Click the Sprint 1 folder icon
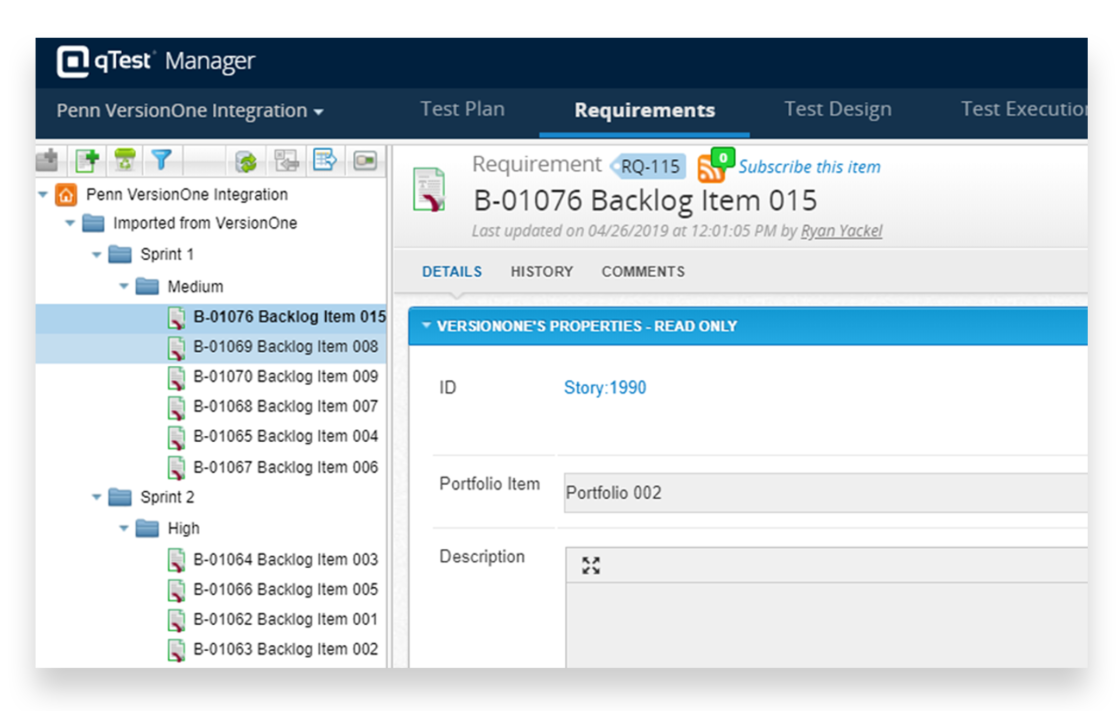1120x711 pixels. [x=120, y=254]
